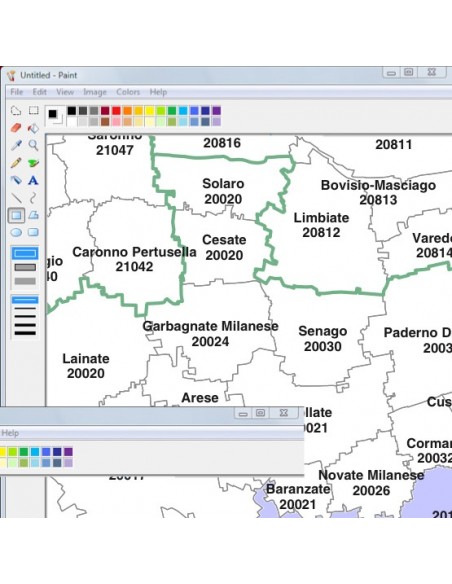Screen dimensions: 452x584
Task: Minimize the main Paint window
Action: [391, 73]
